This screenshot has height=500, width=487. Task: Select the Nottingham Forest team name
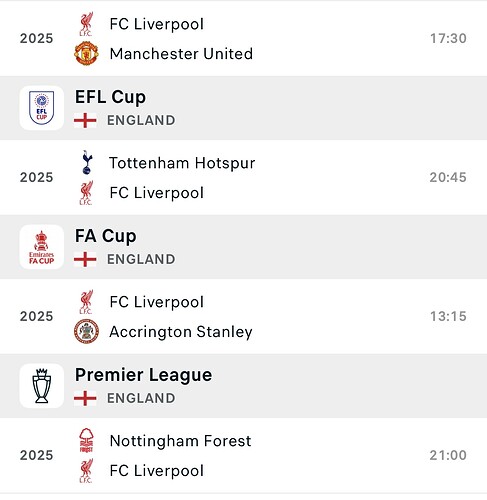coord(180,441)
